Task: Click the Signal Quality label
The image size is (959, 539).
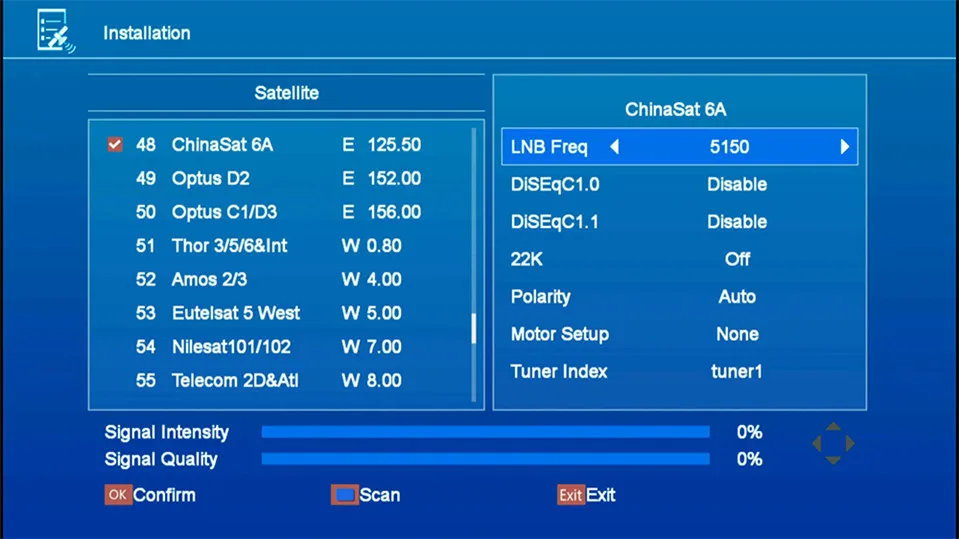Action: pos(161,459)
